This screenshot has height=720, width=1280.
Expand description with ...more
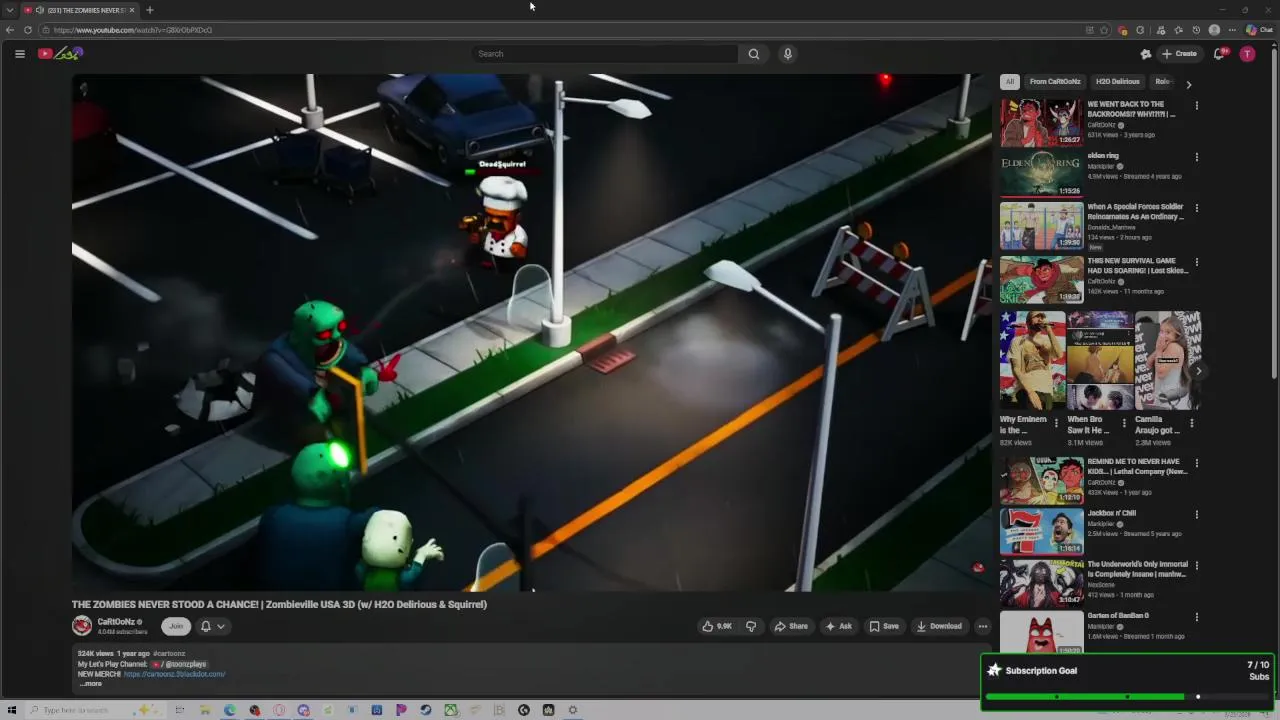90,684
